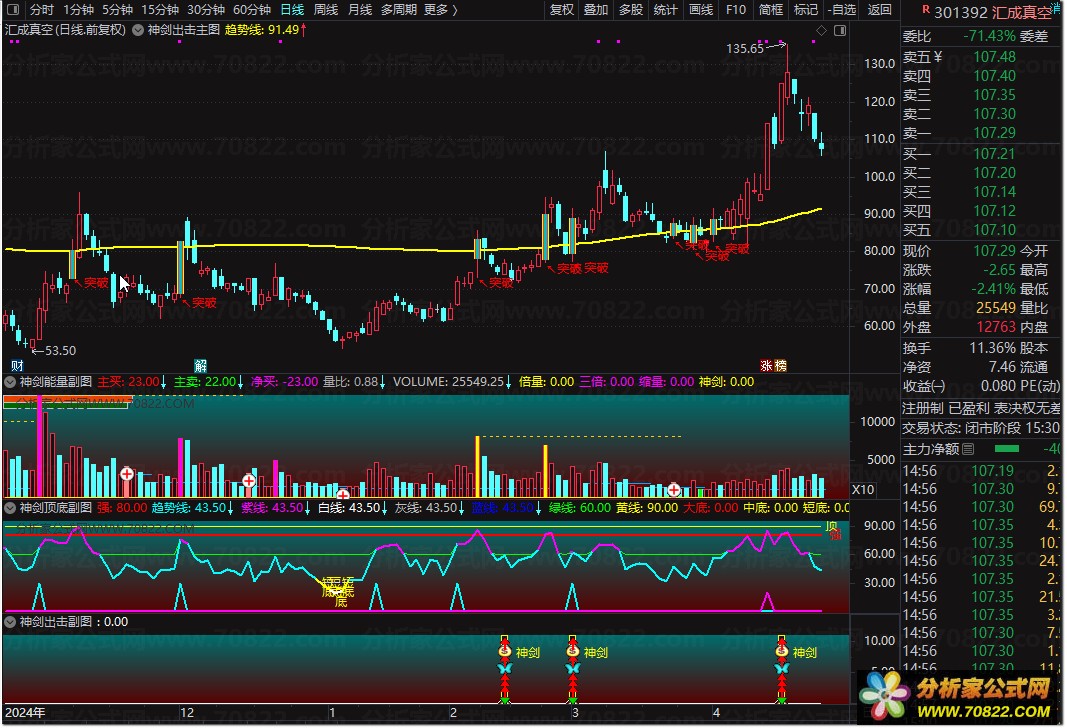
Task: Click the 2024年 label on the time axis
Action: click(x=25, y=713)
